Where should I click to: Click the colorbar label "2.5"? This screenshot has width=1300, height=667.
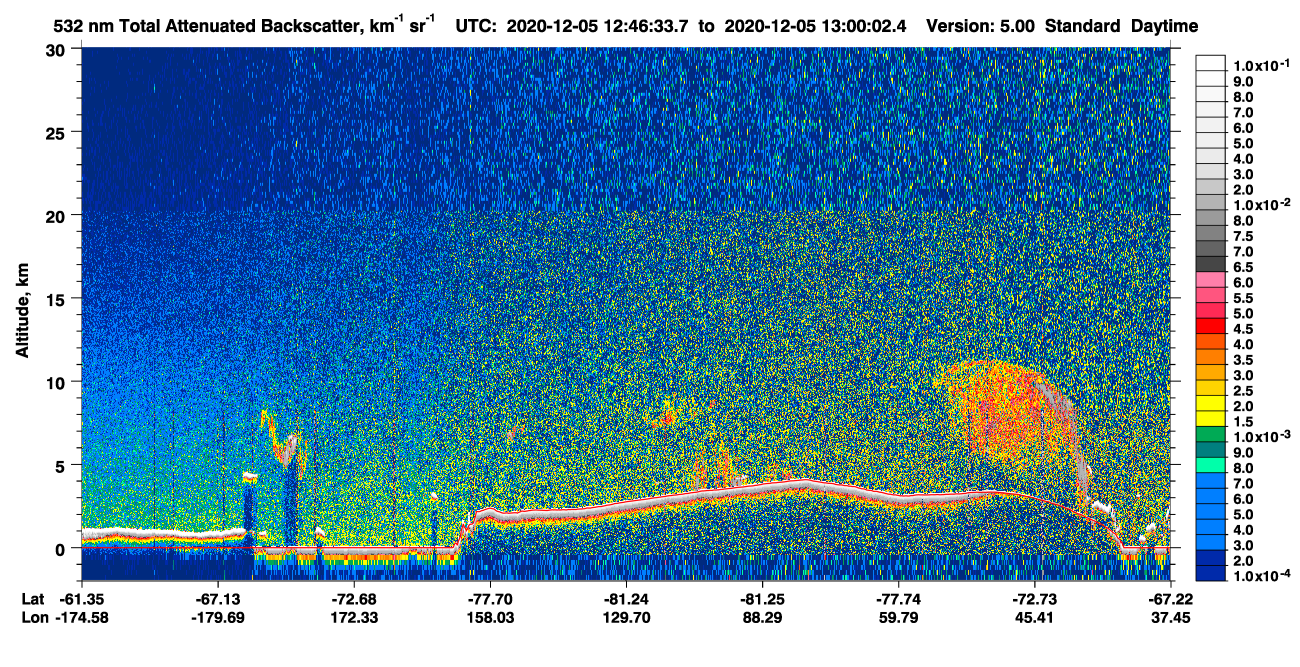point(1243,391)
